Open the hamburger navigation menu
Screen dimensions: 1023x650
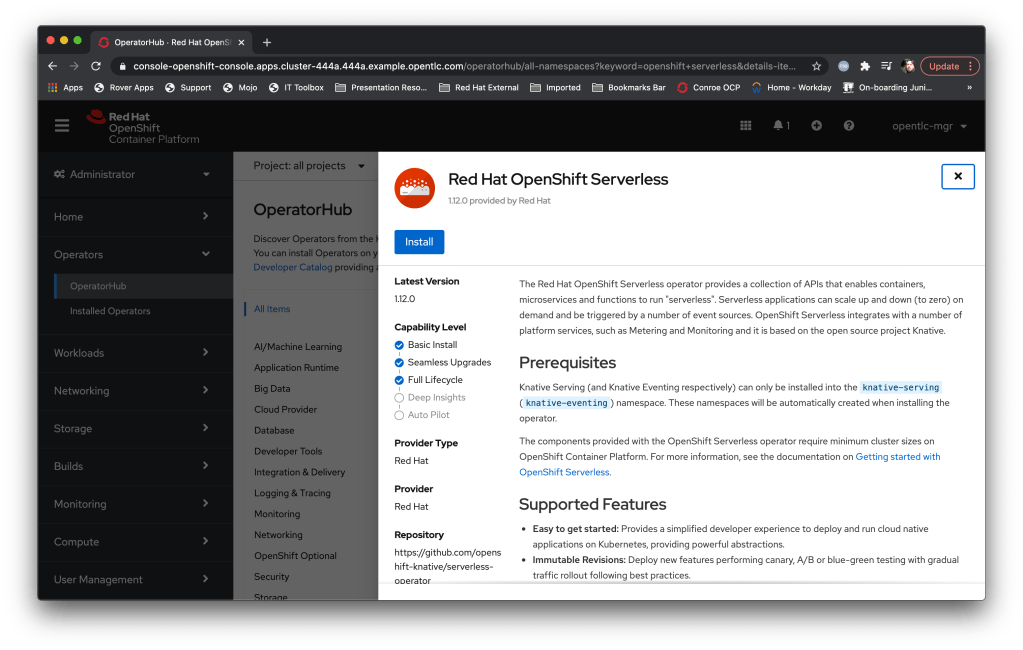click(62, 126)
